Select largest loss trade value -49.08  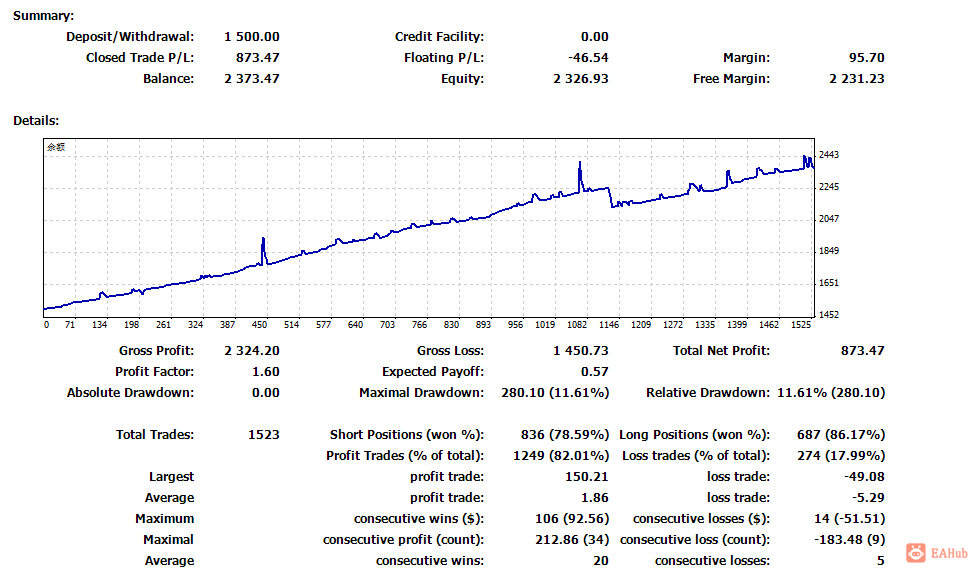(864, 477)
